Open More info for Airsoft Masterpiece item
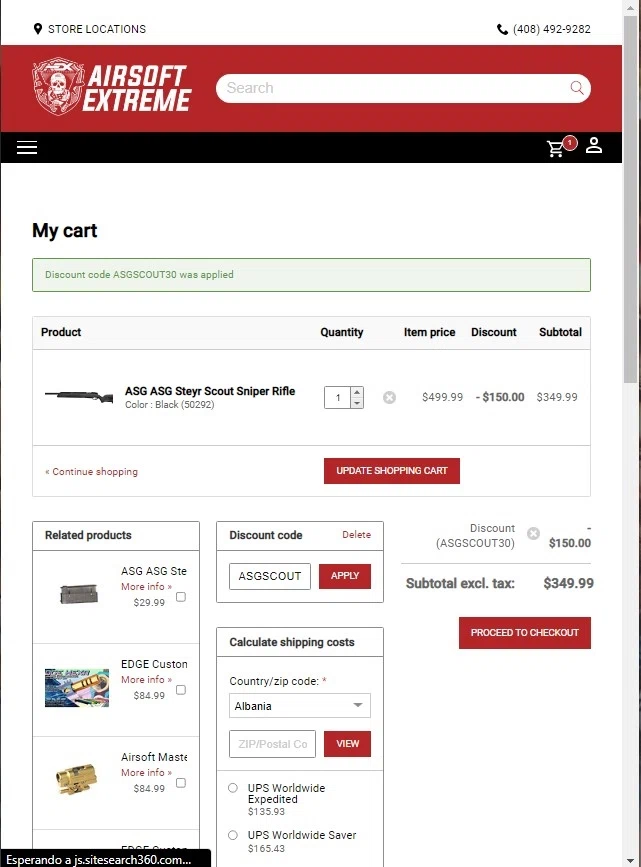The width and height of the screenshot is (641, 867). click(146, 772)
